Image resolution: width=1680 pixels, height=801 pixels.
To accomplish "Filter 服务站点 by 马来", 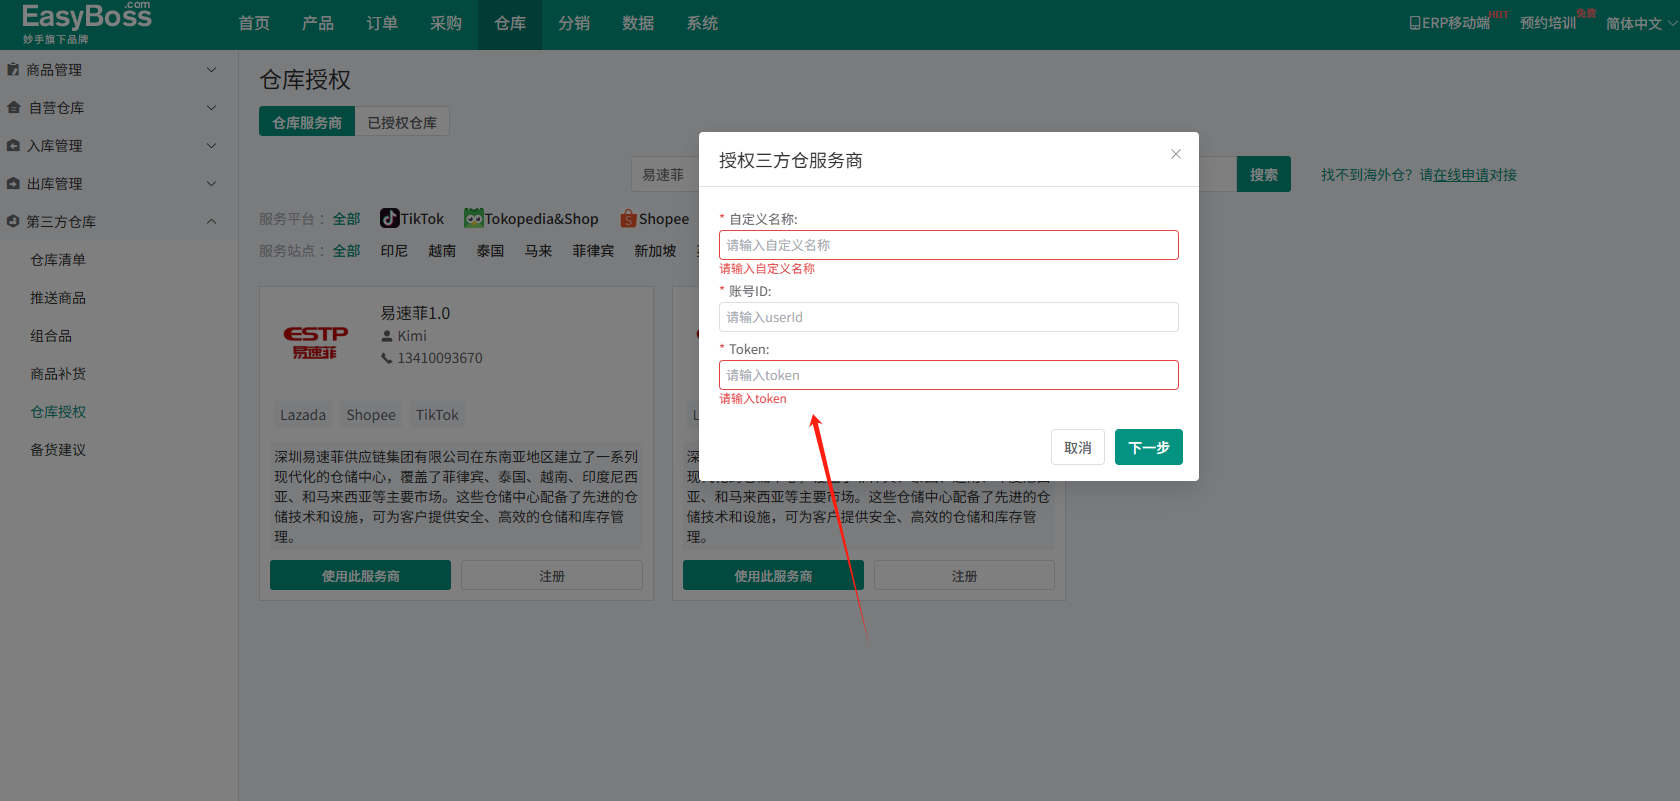I will pos(538,251).
